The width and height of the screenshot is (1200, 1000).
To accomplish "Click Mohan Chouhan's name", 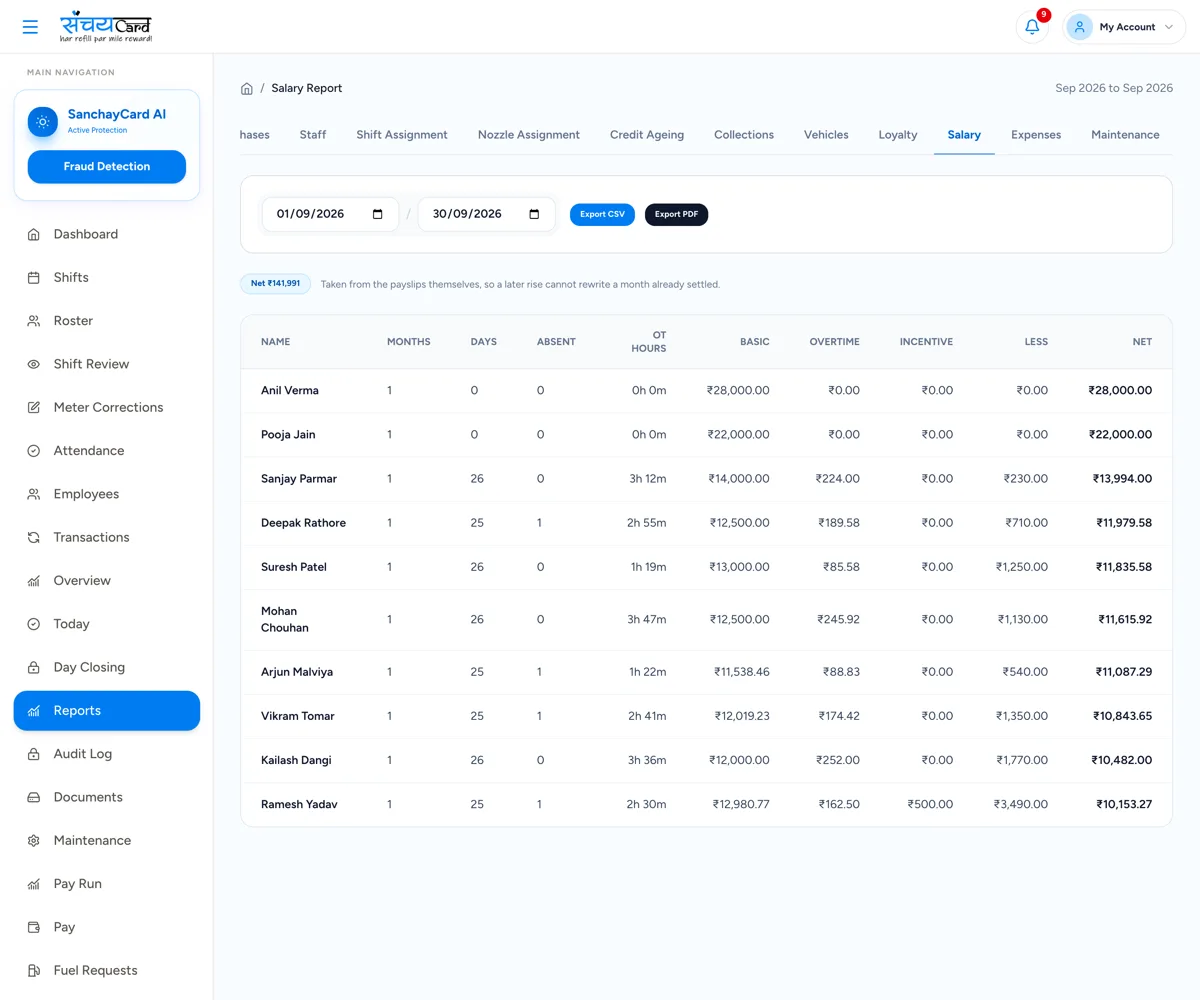I will (285, 620).
